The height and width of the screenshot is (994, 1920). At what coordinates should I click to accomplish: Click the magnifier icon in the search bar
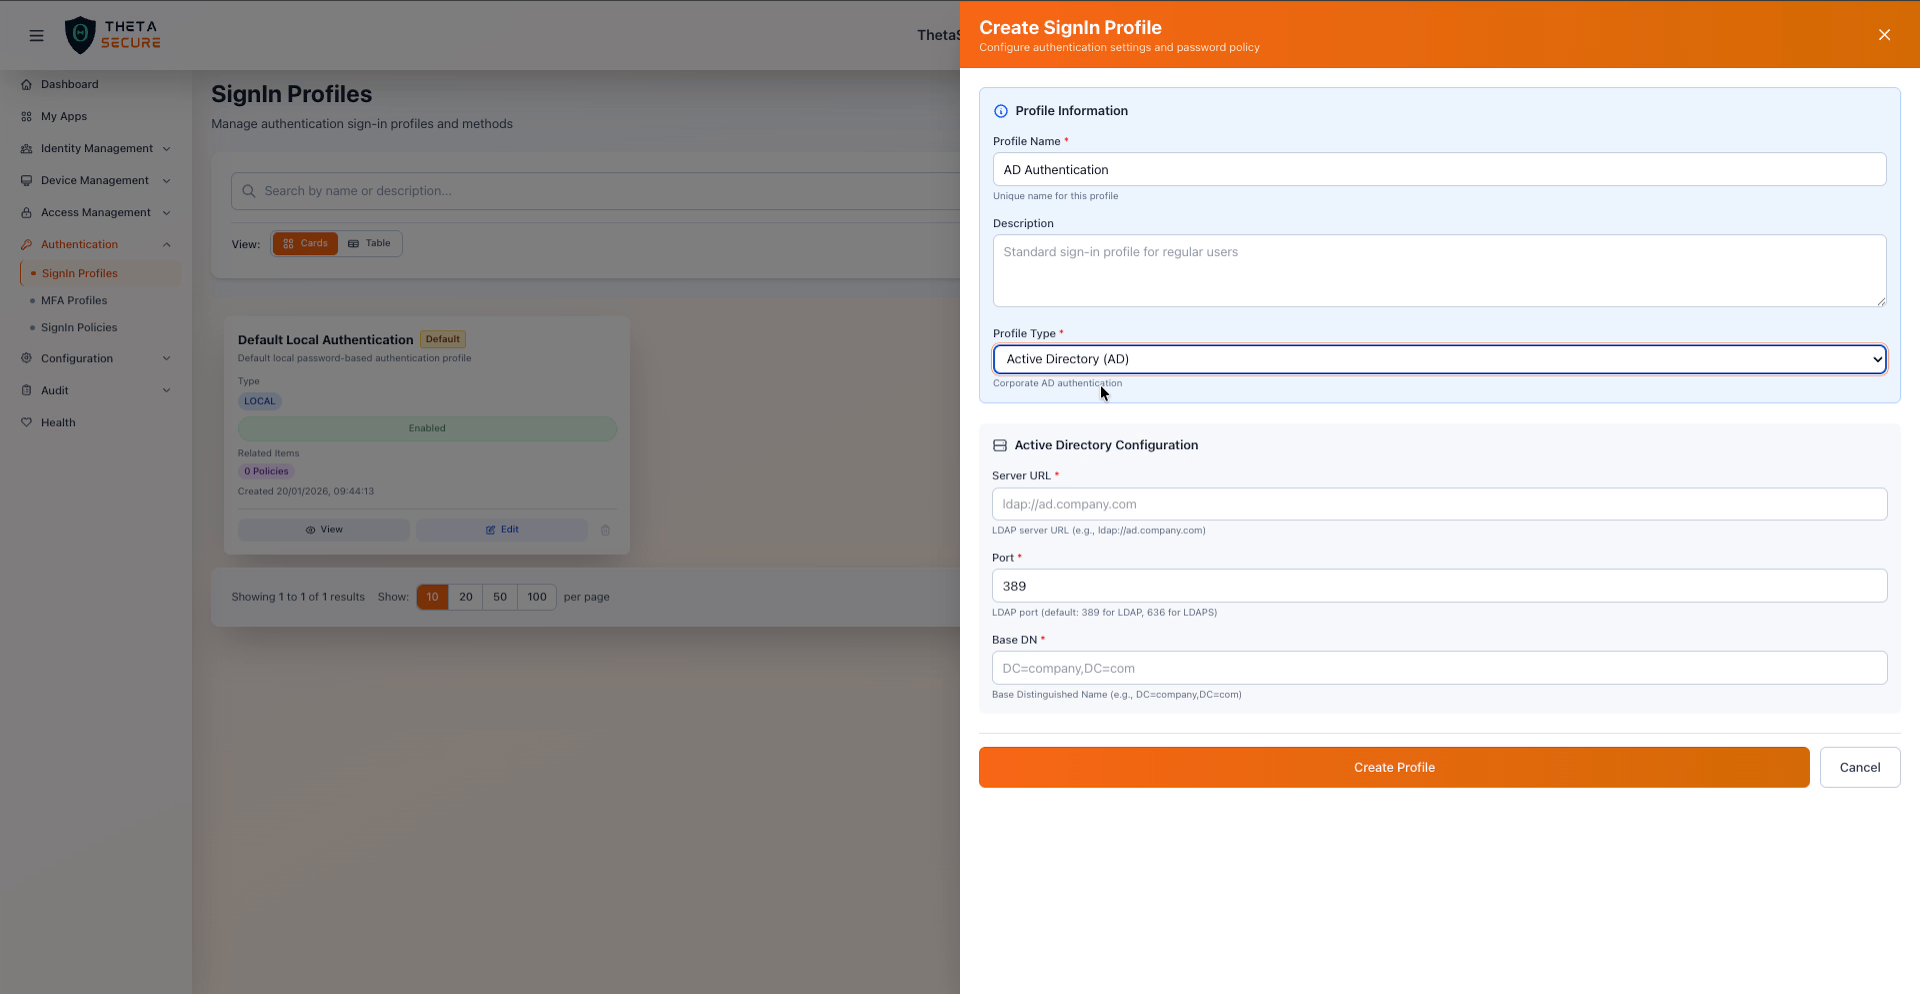coord(248,191)
